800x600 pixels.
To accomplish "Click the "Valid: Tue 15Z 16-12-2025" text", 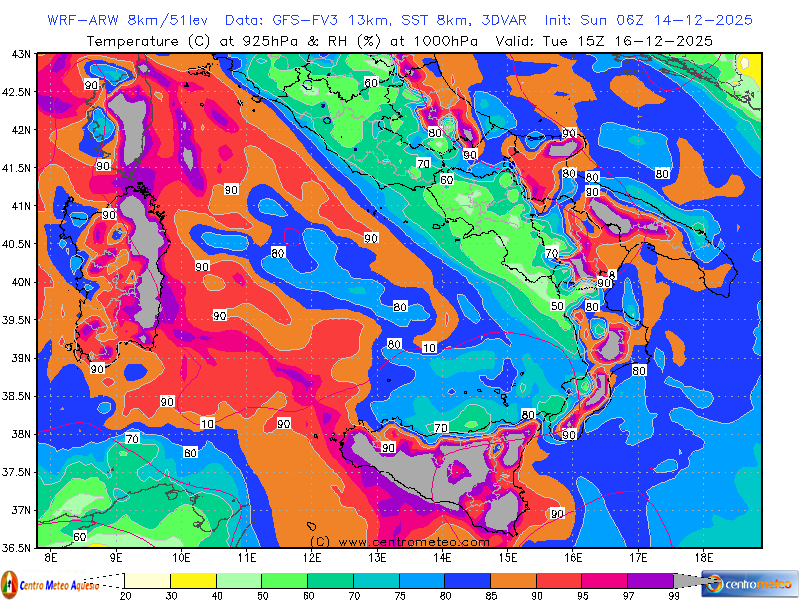I will pyautogui.click(x=621, y=41).
